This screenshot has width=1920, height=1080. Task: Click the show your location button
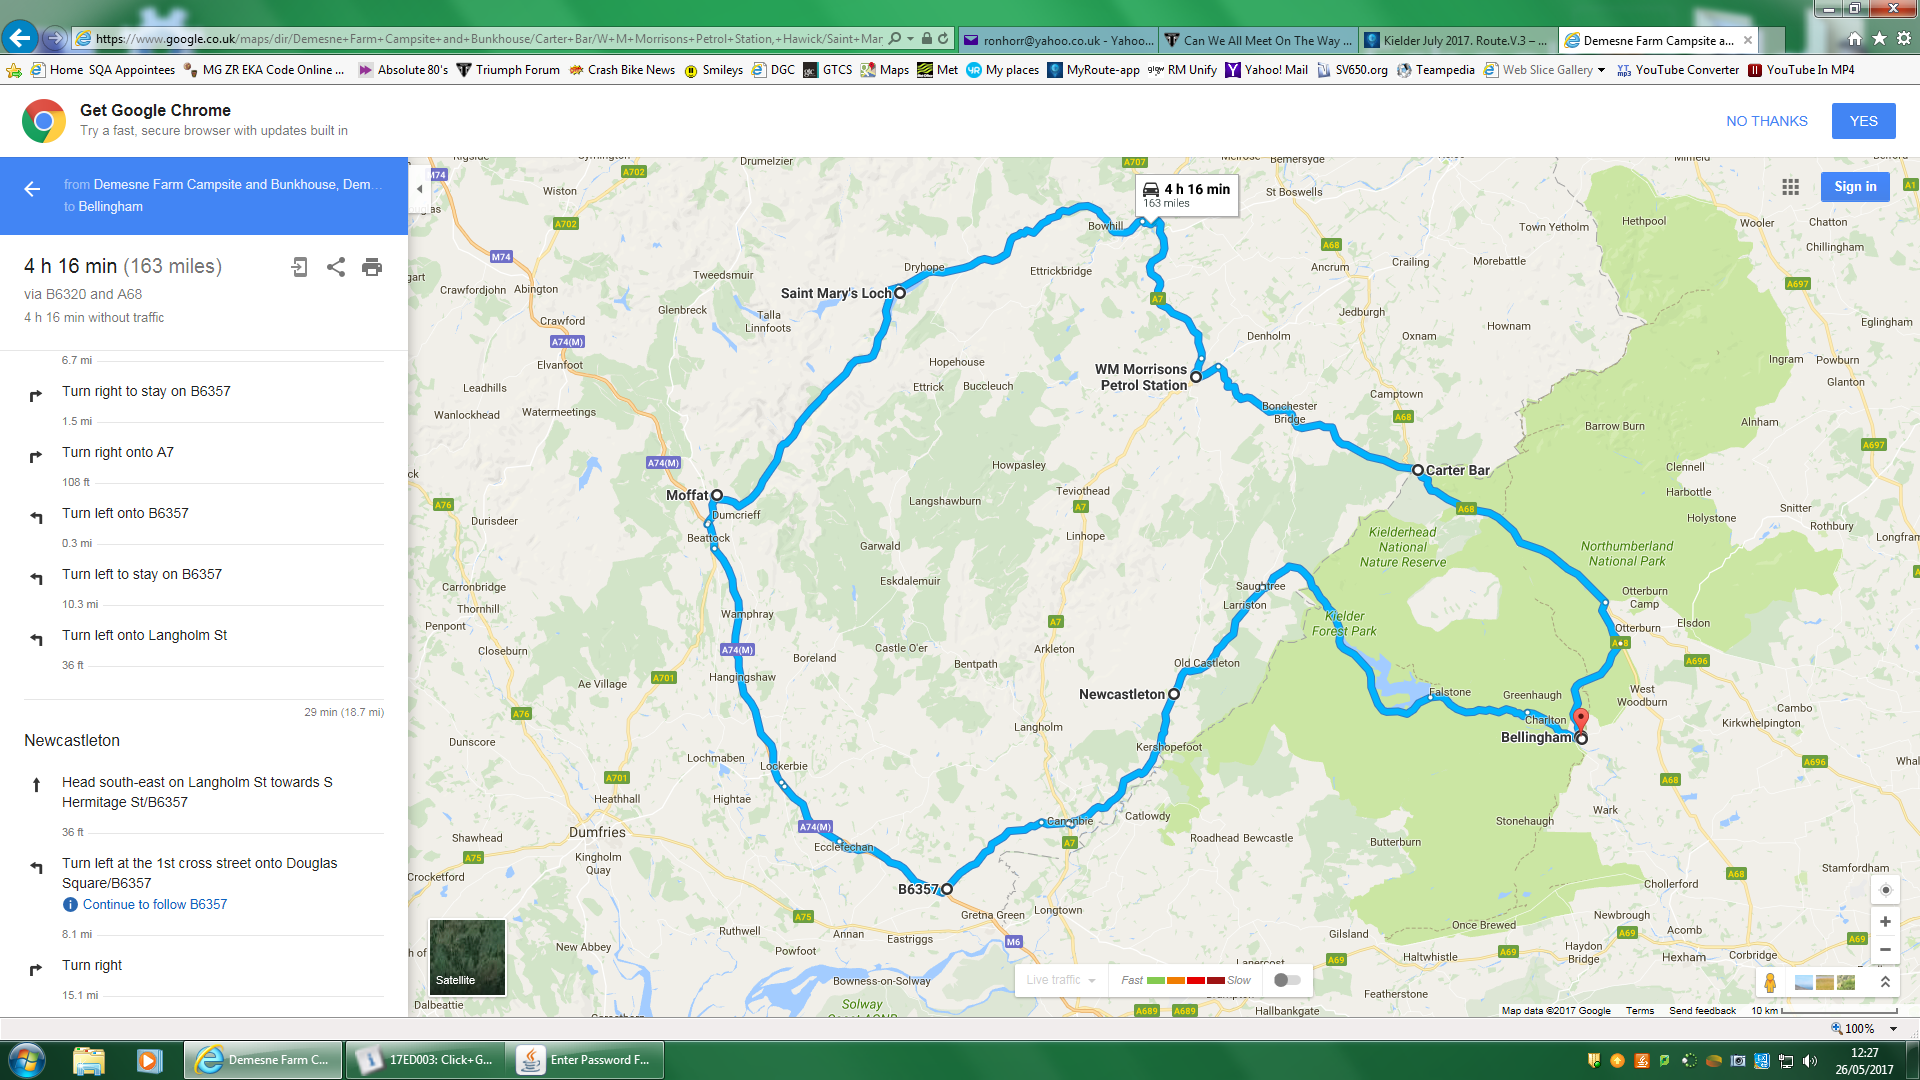click(x=1885, y=890)
